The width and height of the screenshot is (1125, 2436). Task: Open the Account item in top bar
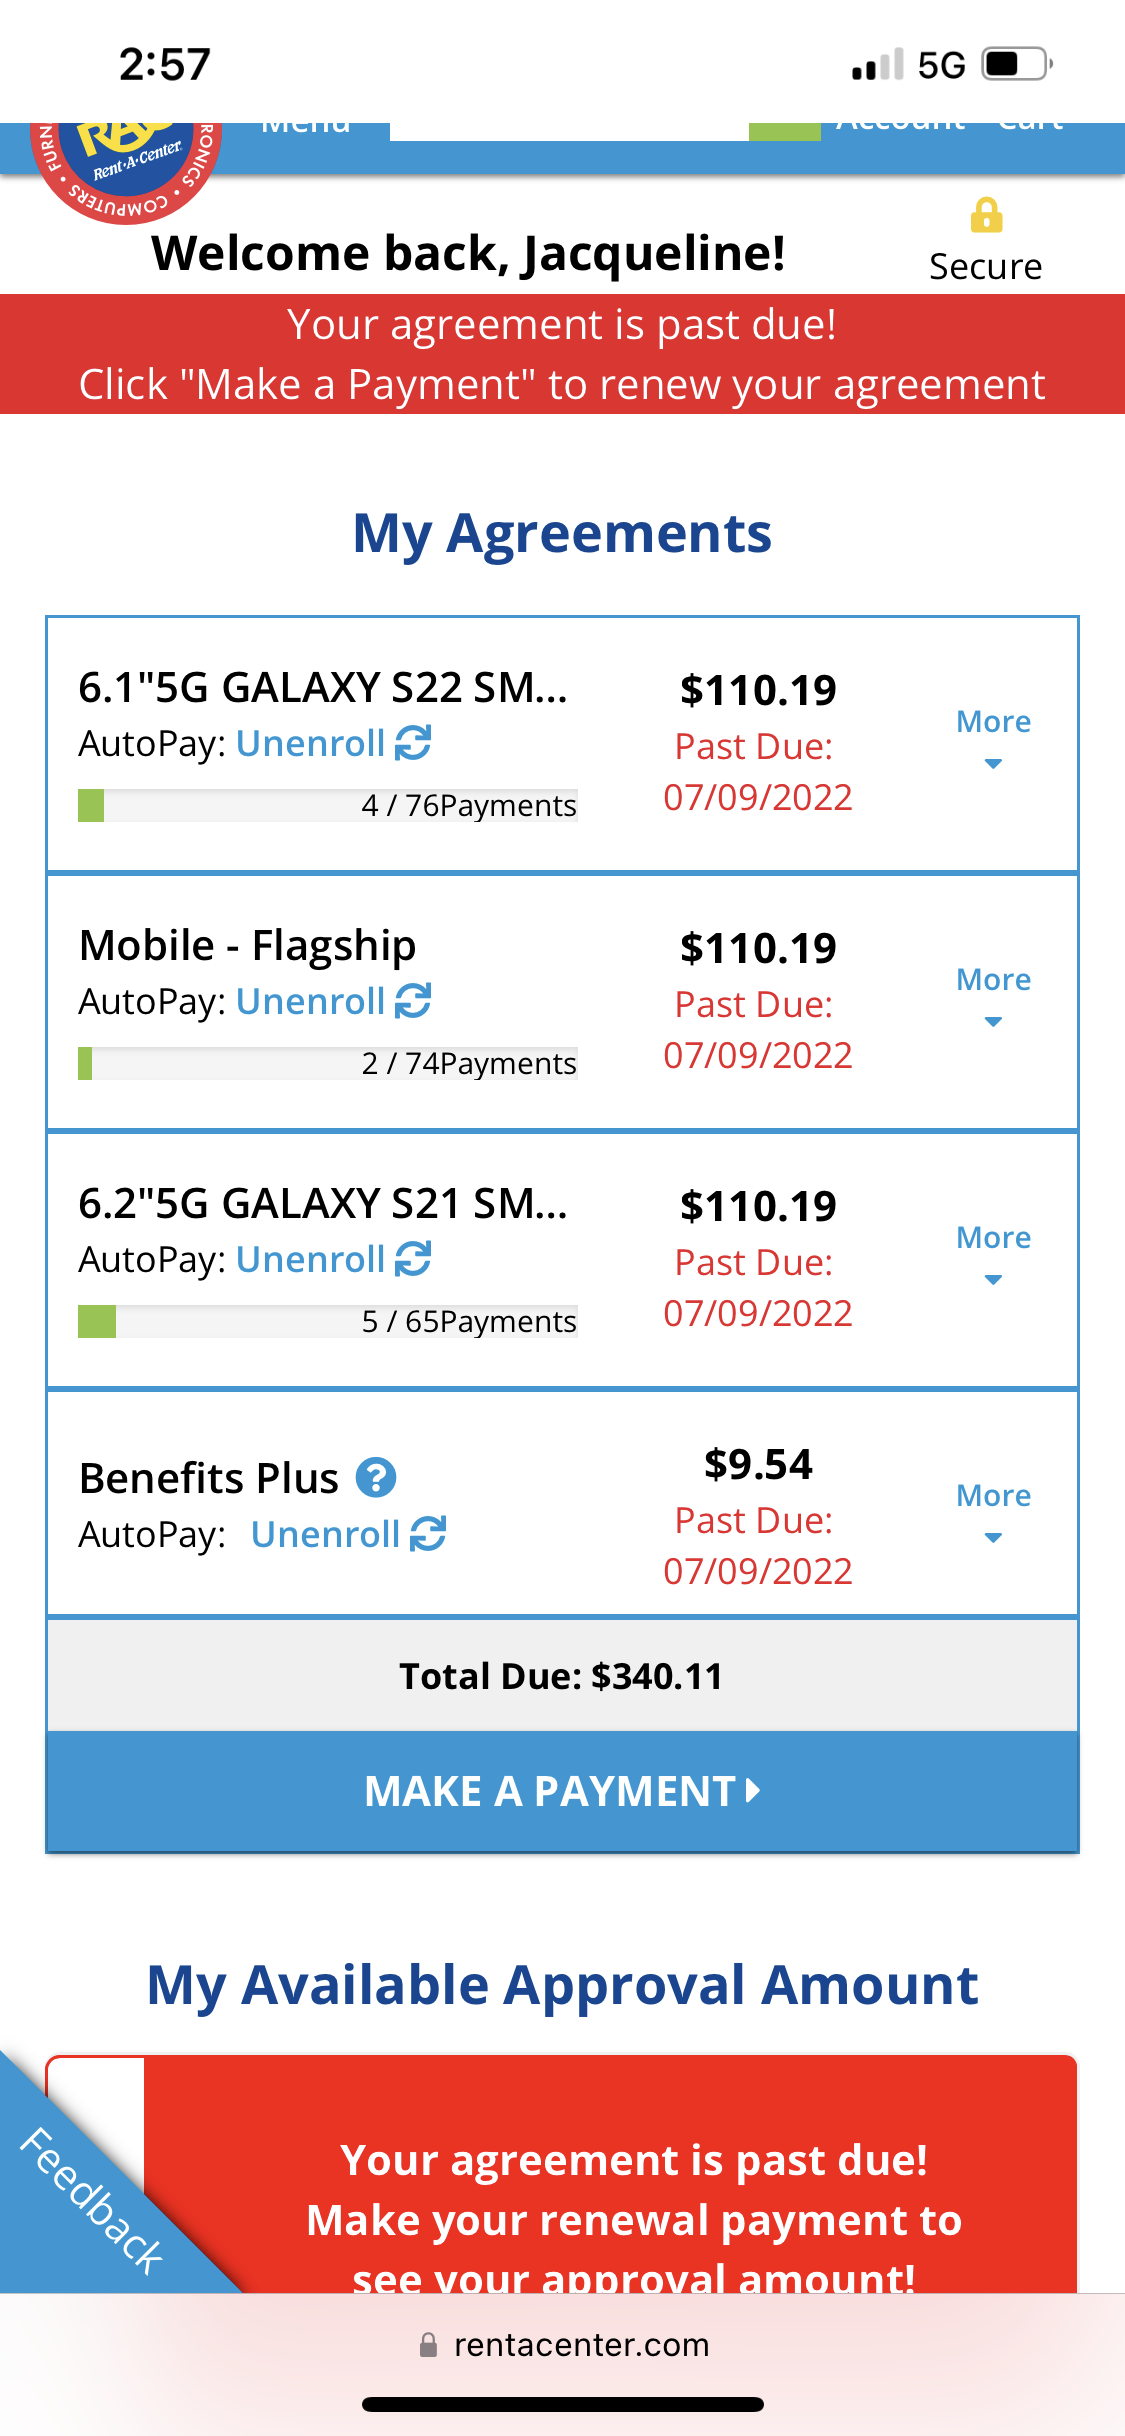[900, 127]
